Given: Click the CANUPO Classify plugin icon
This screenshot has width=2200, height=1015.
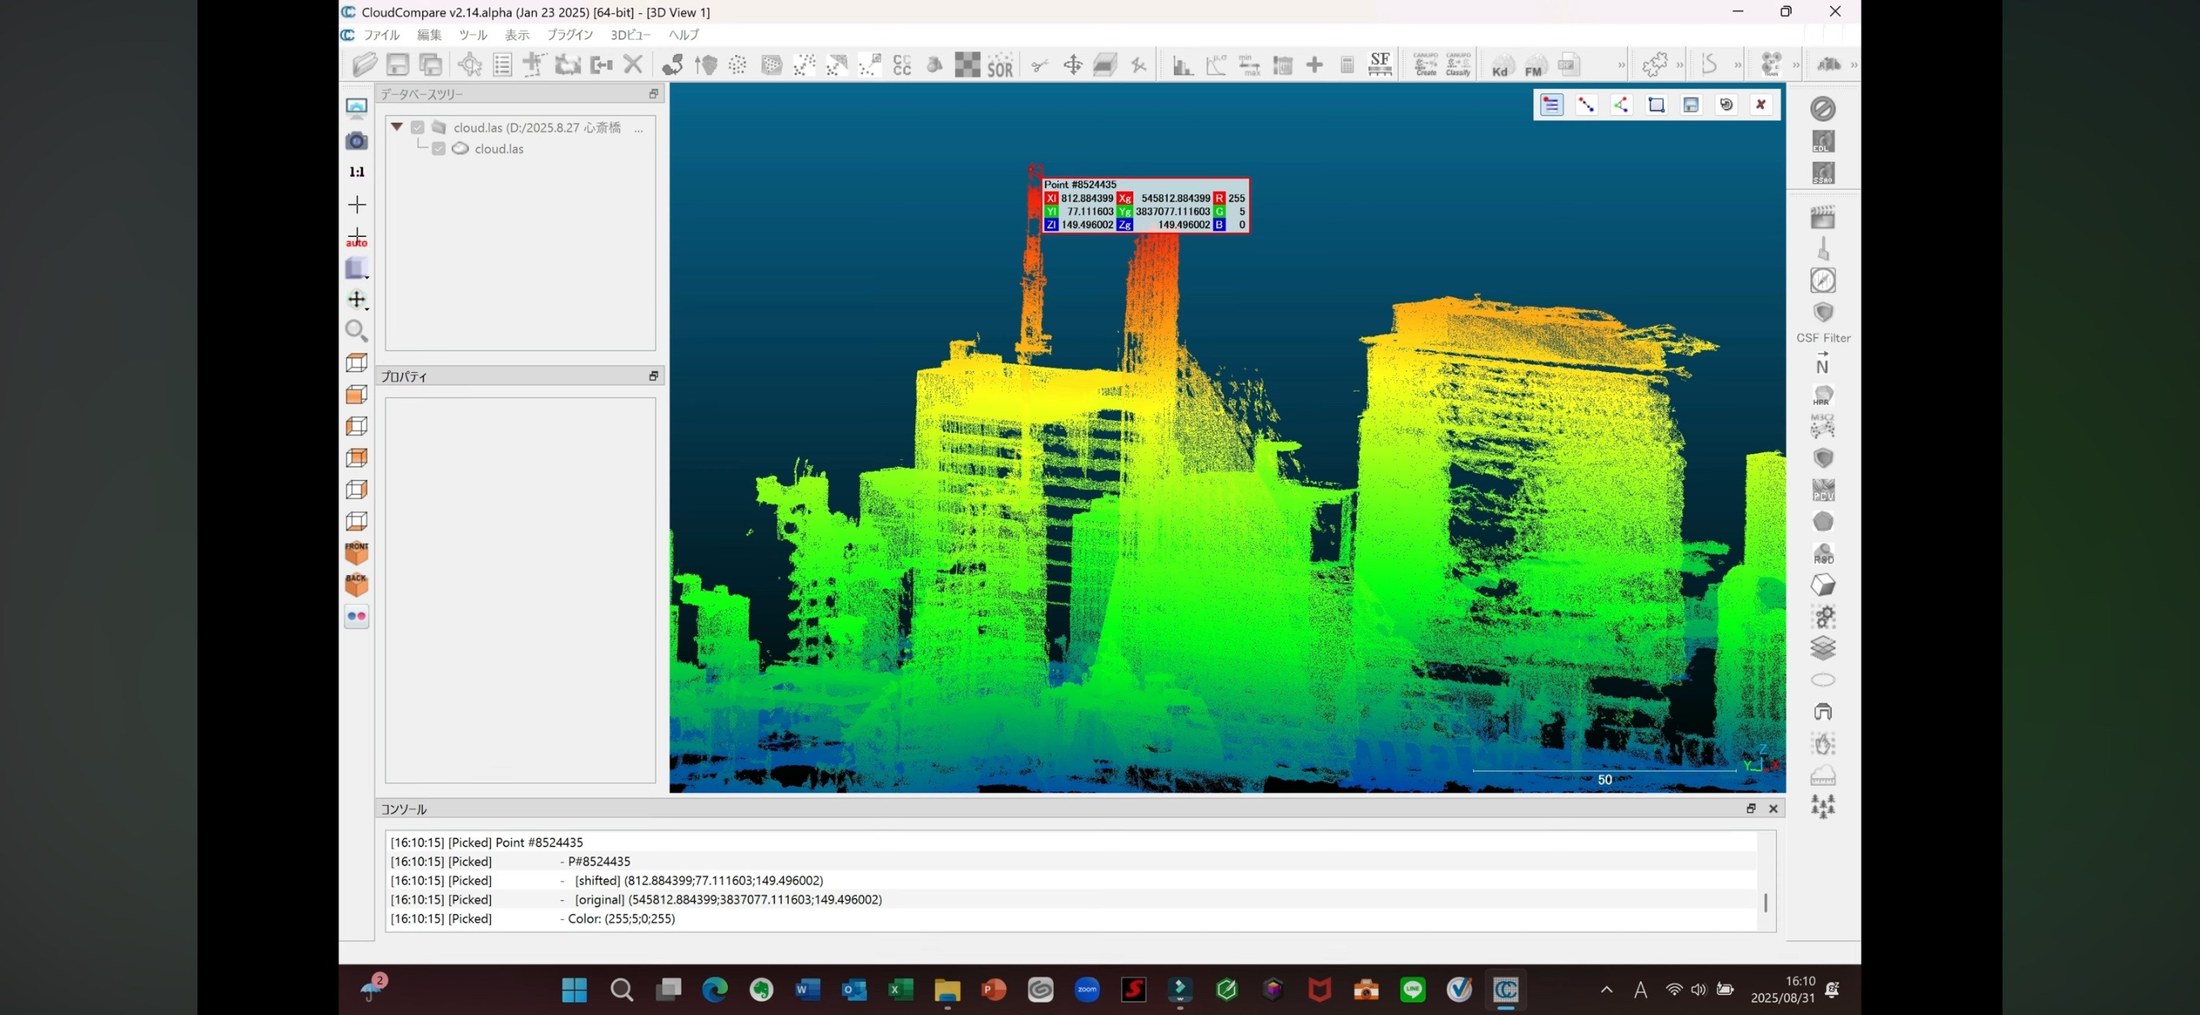Looking at the screenshot, I should click(1458, 65).
